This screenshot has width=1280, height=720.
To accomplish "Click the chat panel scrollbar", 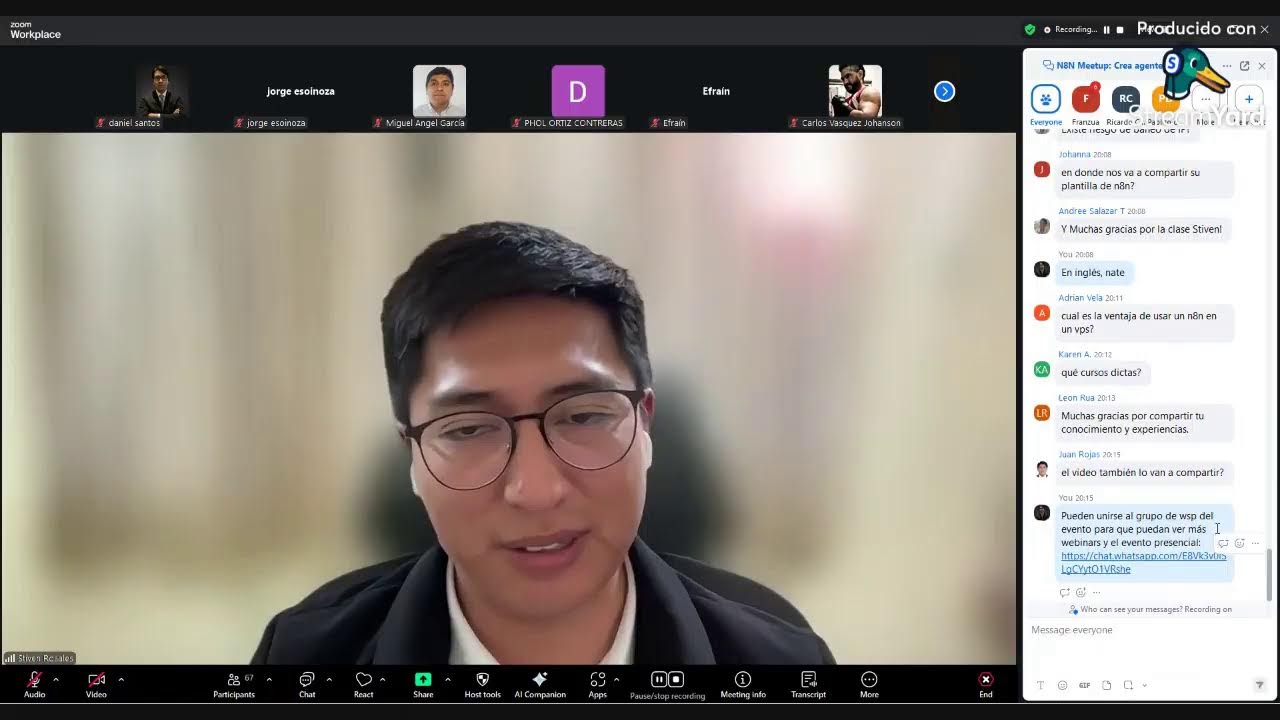I will pos(1270,574).
